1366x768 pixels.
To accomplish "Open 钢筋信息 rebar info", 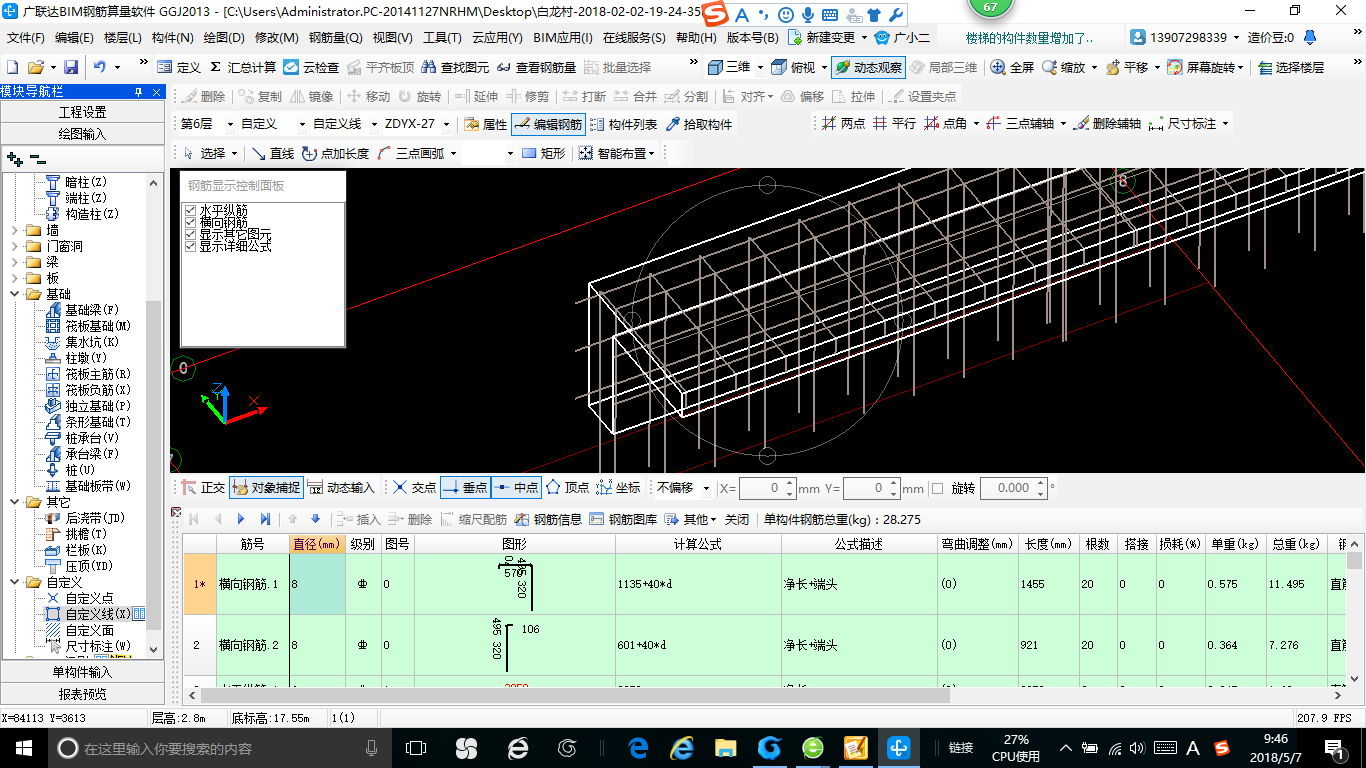I will (x=548, y=519).
